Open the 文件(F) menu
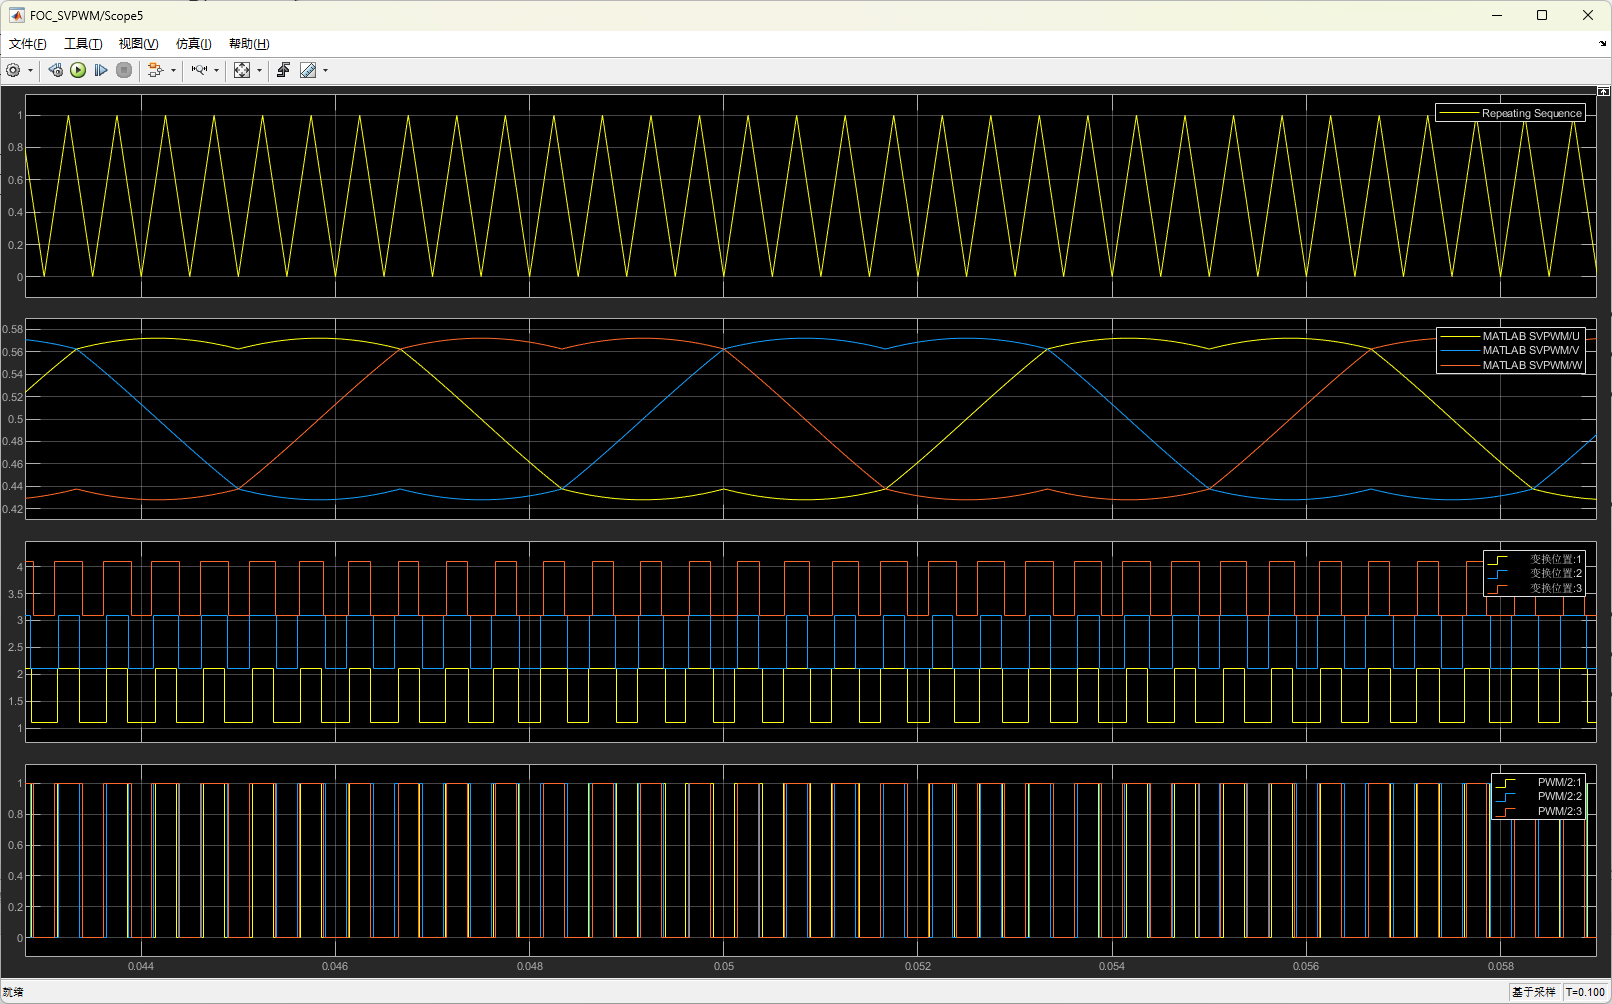1612x1004 pixels. [28, 44]
